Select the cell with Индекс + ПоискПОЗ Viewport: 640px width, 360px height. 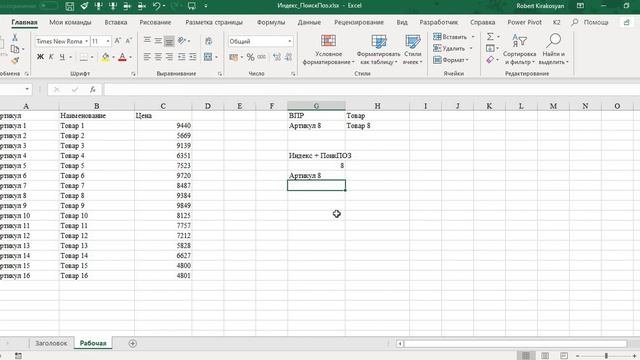click(x=316, y=156)
